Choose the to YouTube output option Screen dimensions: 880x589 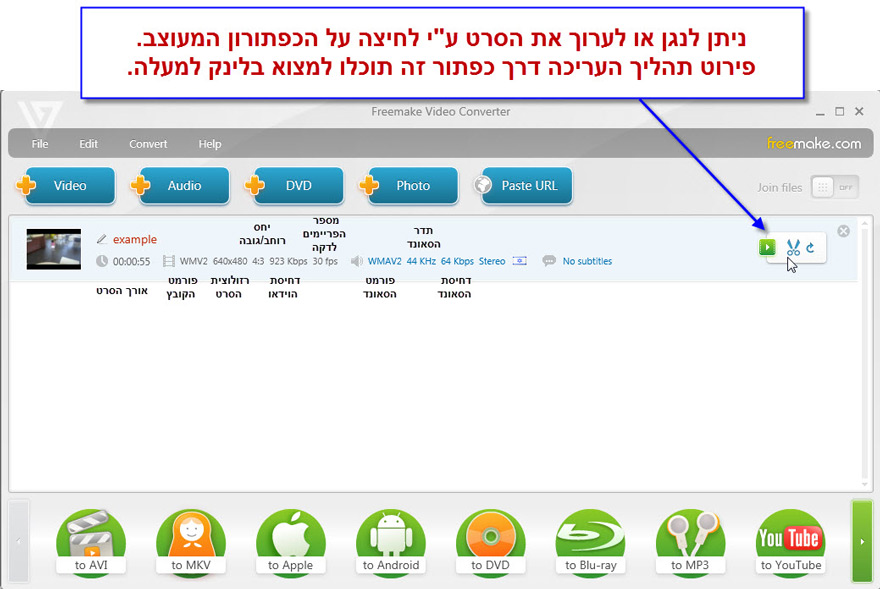click(791, 542)
